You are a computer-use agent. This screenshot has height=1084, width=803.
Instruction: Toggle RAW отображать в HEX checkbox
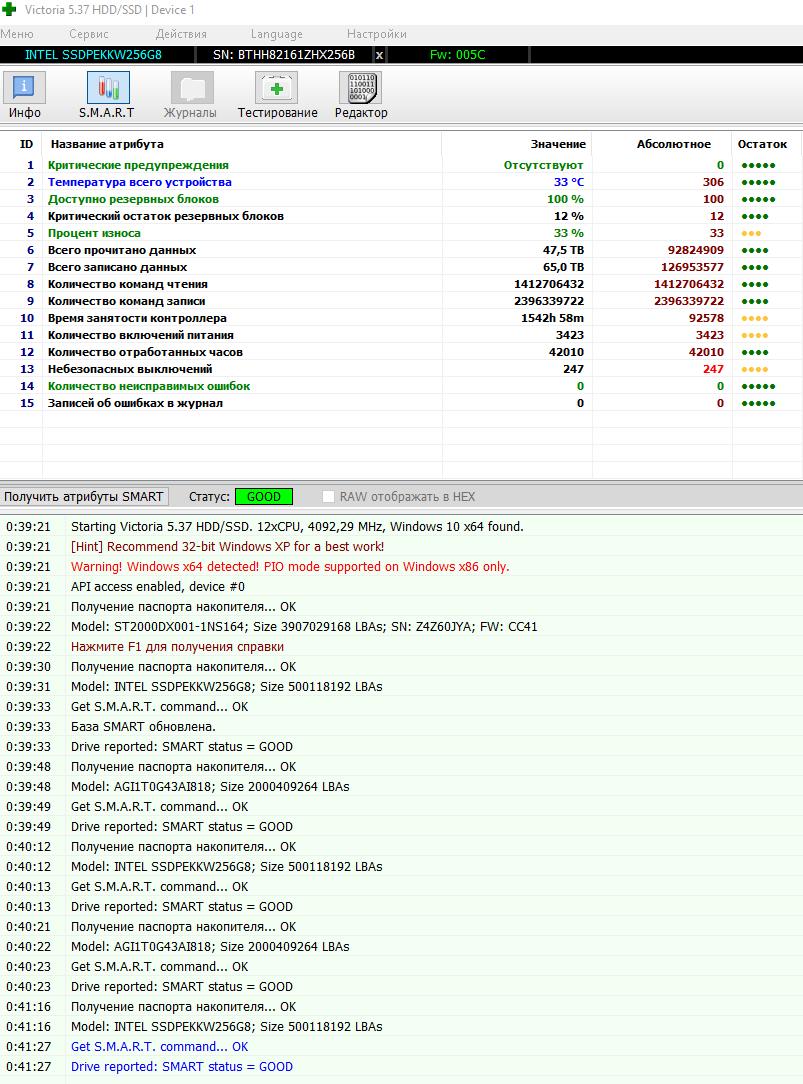[x=328, y=496]
